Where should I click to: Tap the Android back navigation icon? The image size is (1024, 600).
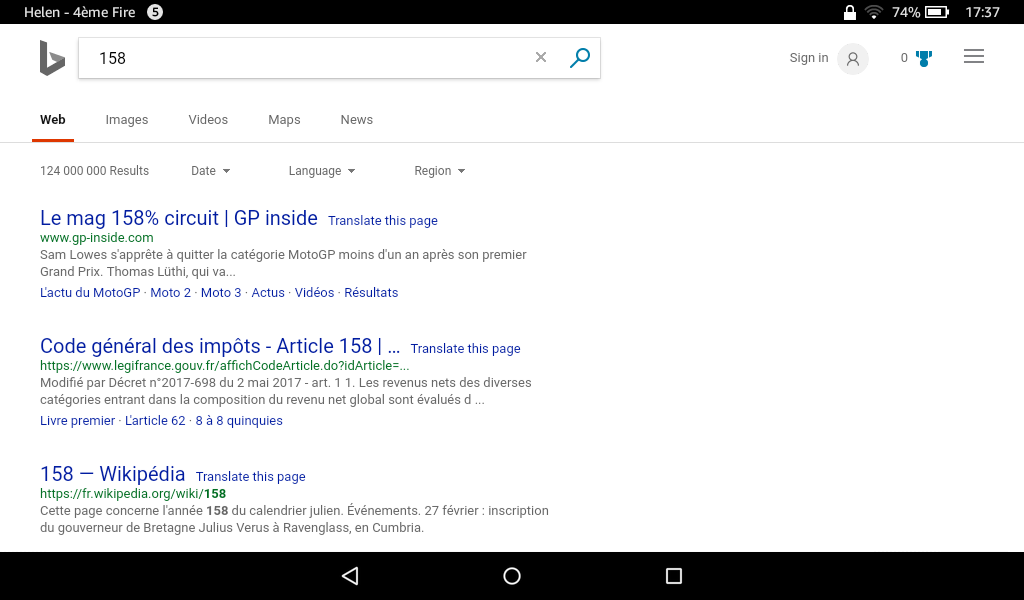350,576
